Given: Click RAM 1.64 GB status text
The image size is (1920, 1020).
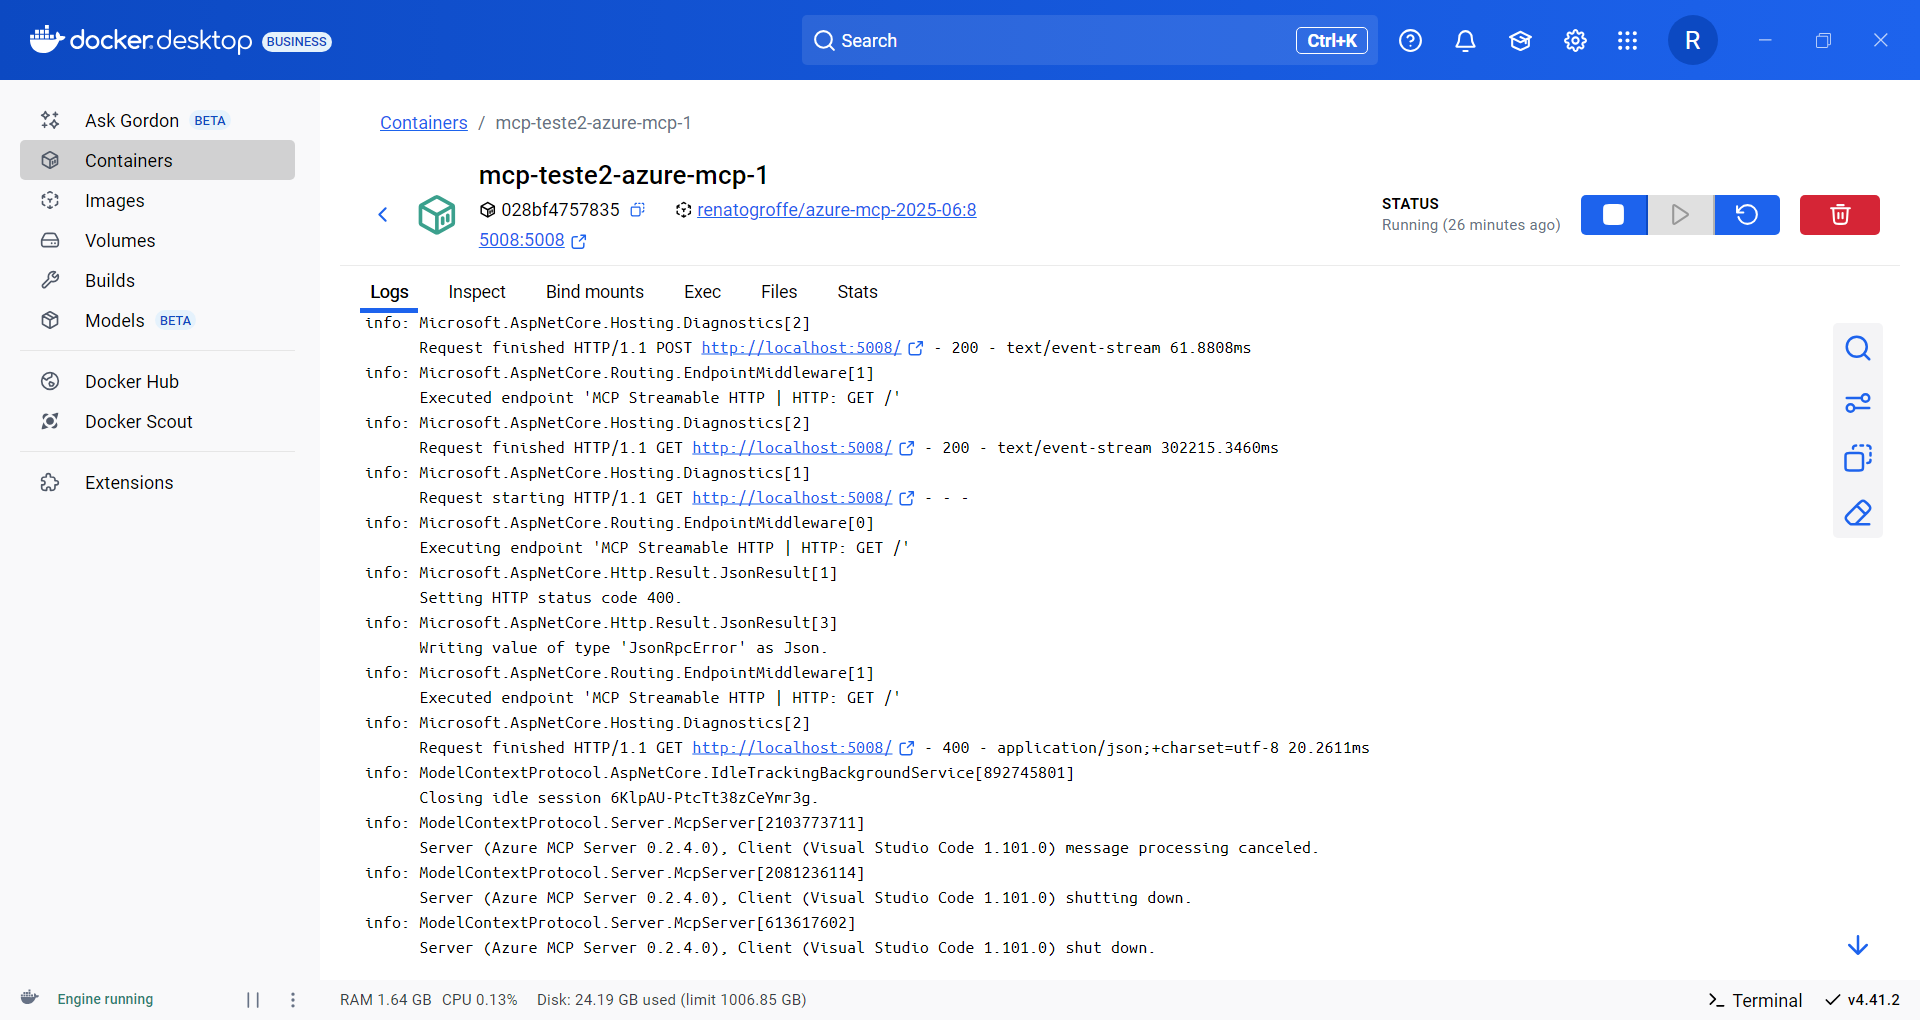Looking at the screenshot, I should click(x=386, y=1000).
